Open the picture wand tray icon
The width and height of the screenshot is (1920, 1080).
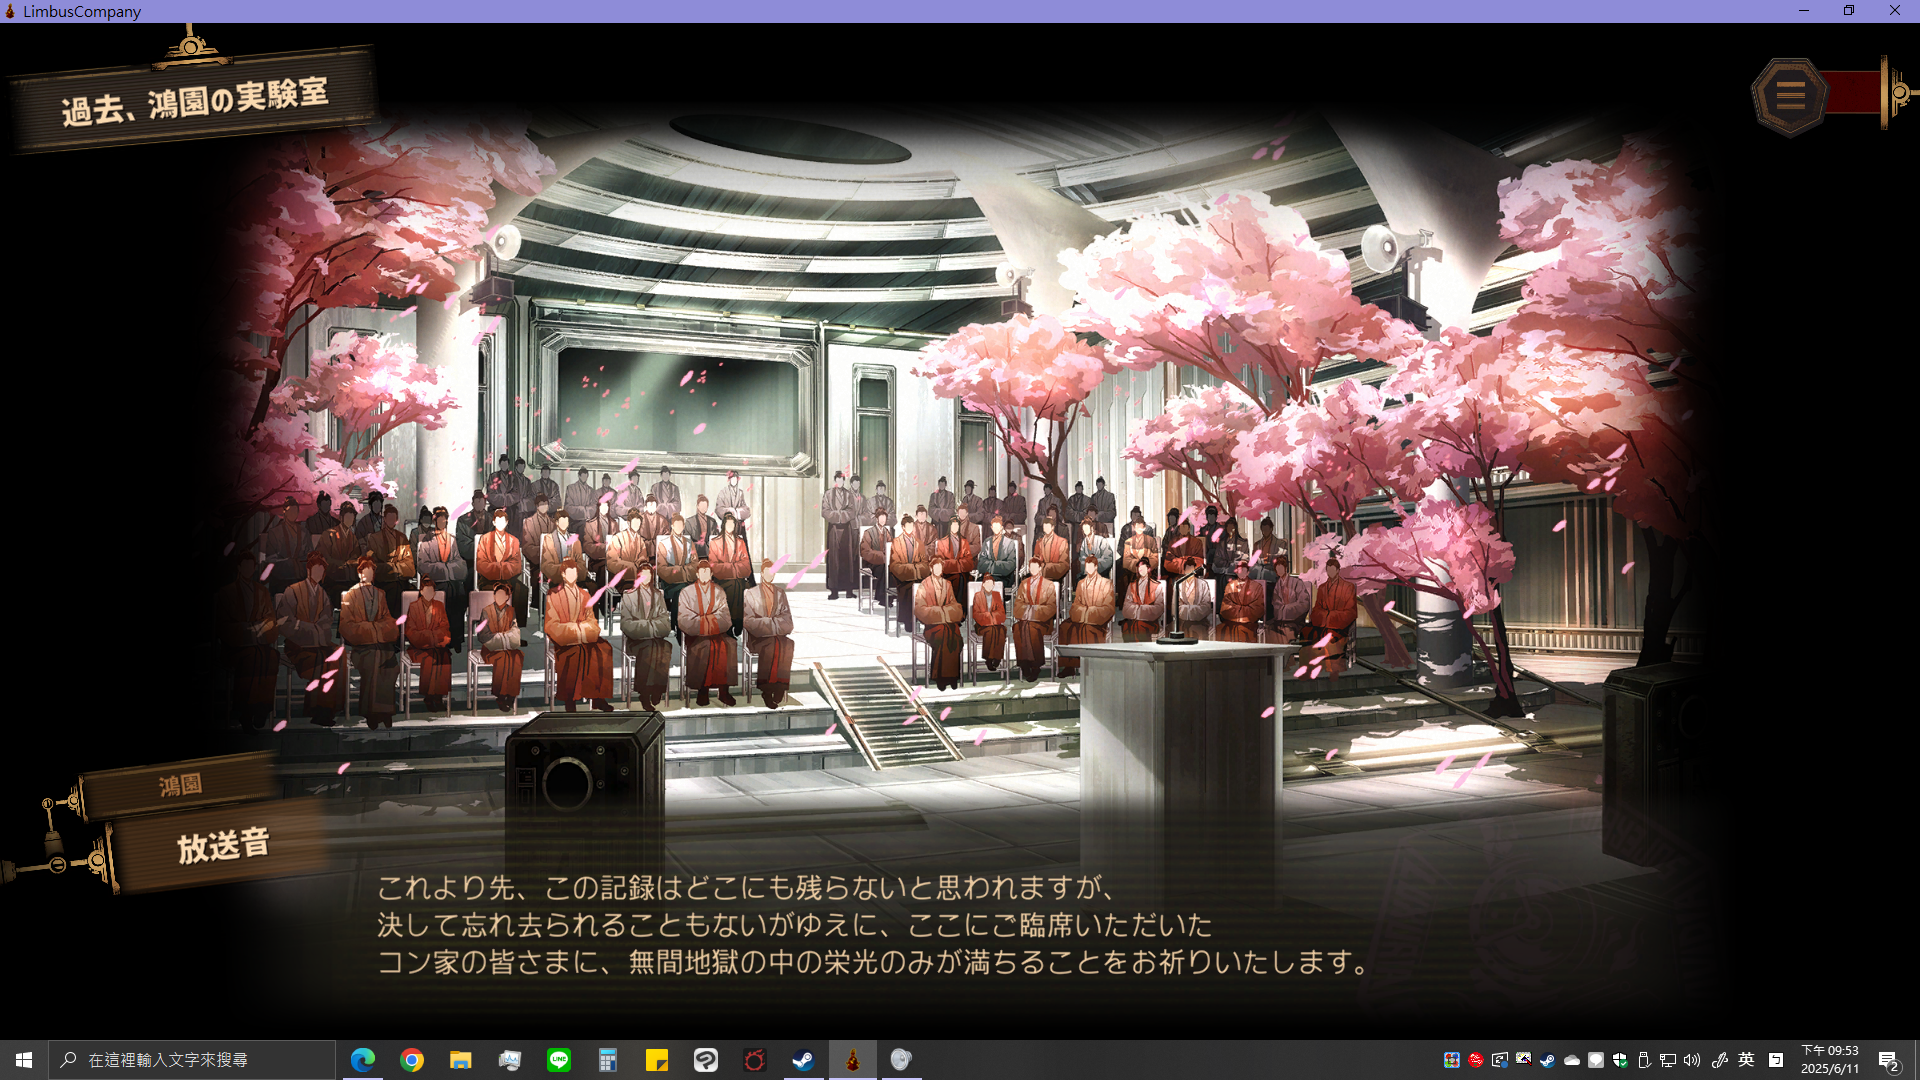pos(1524,1059)
